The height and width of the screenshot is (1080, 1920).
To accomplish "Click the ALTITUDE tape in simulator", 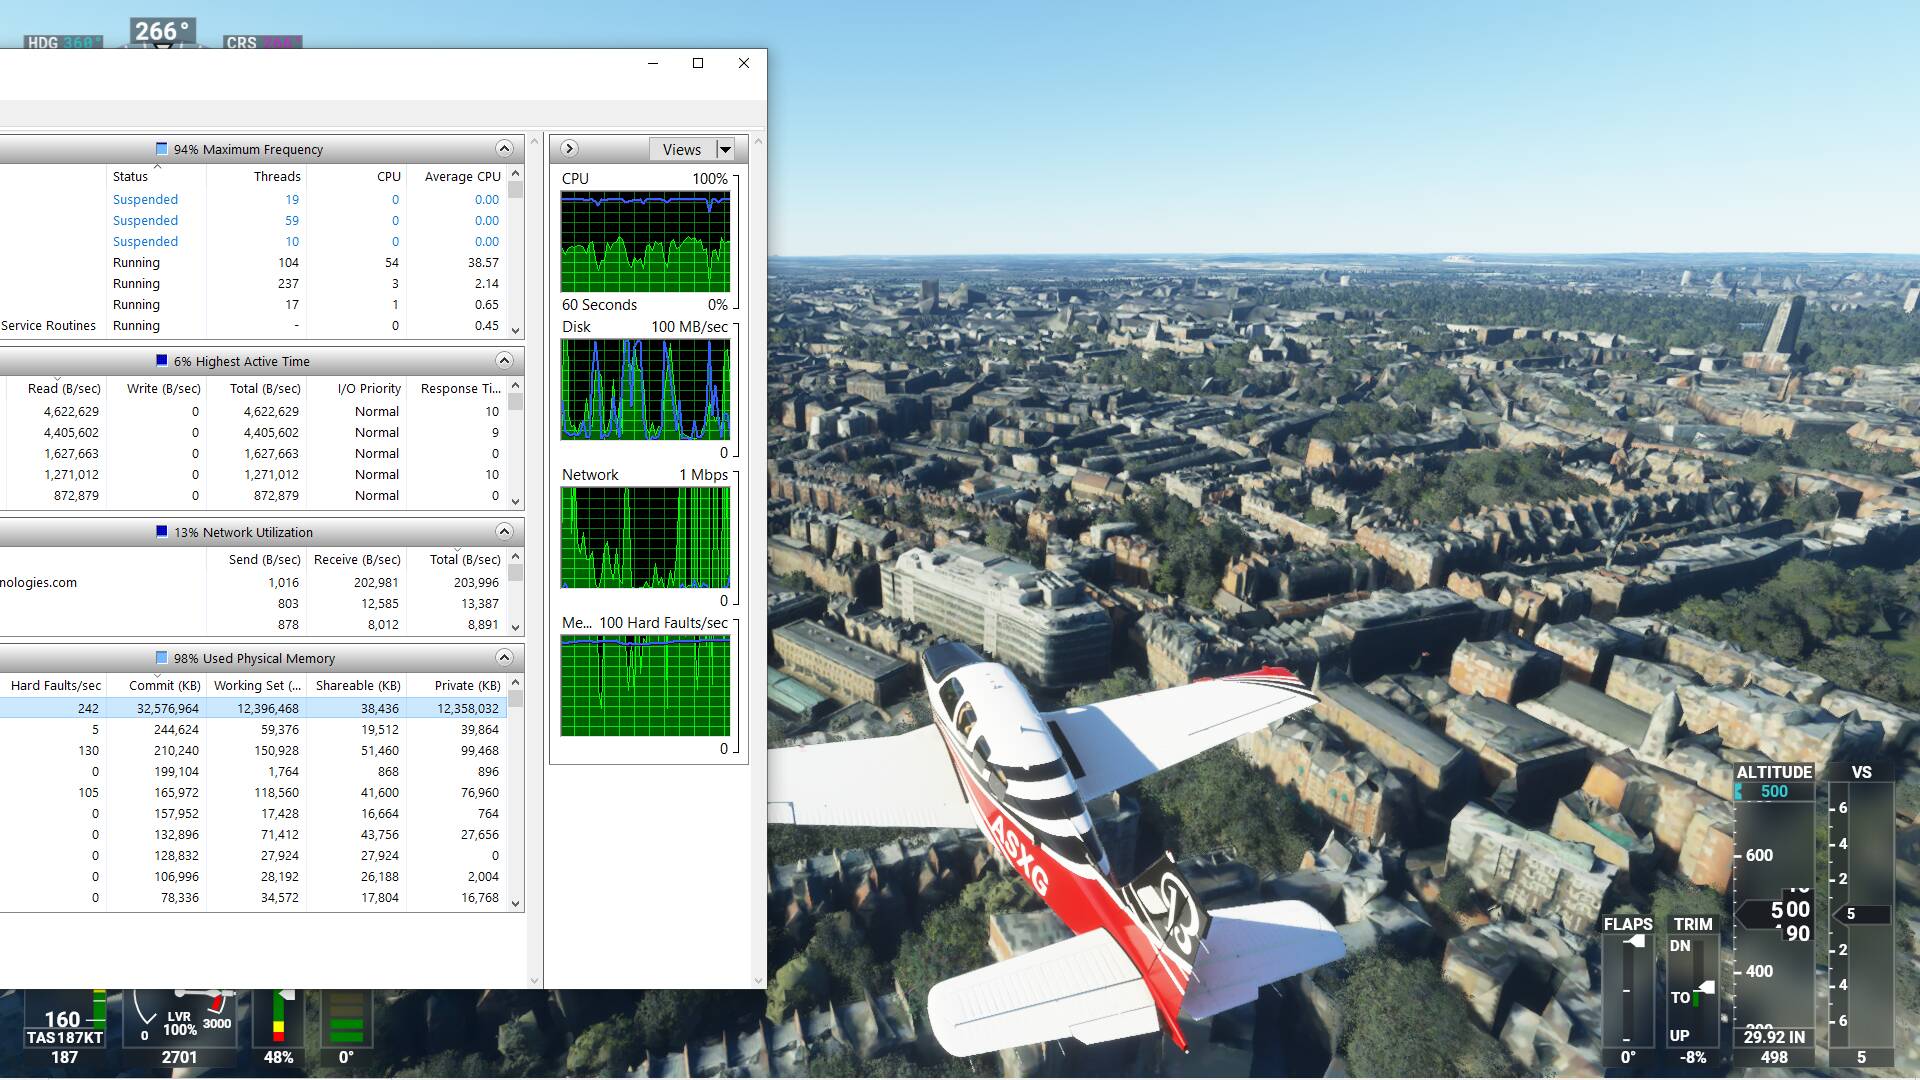I will [1774, 915].
